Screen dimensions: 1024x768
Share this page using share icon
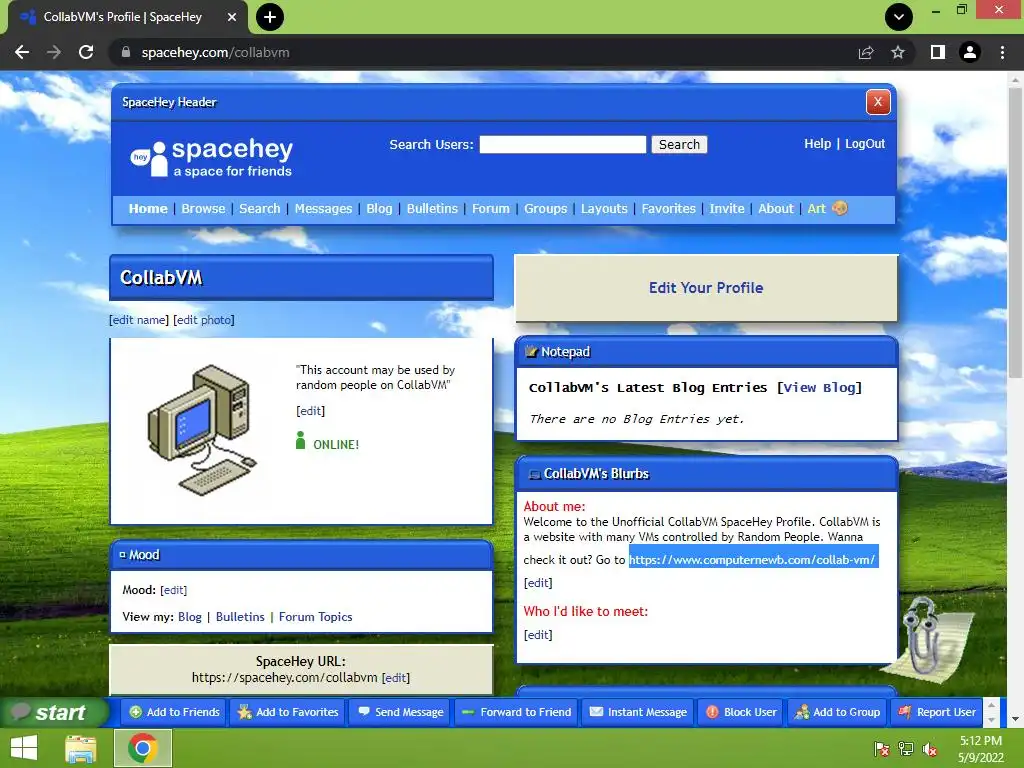click(866, 52)
